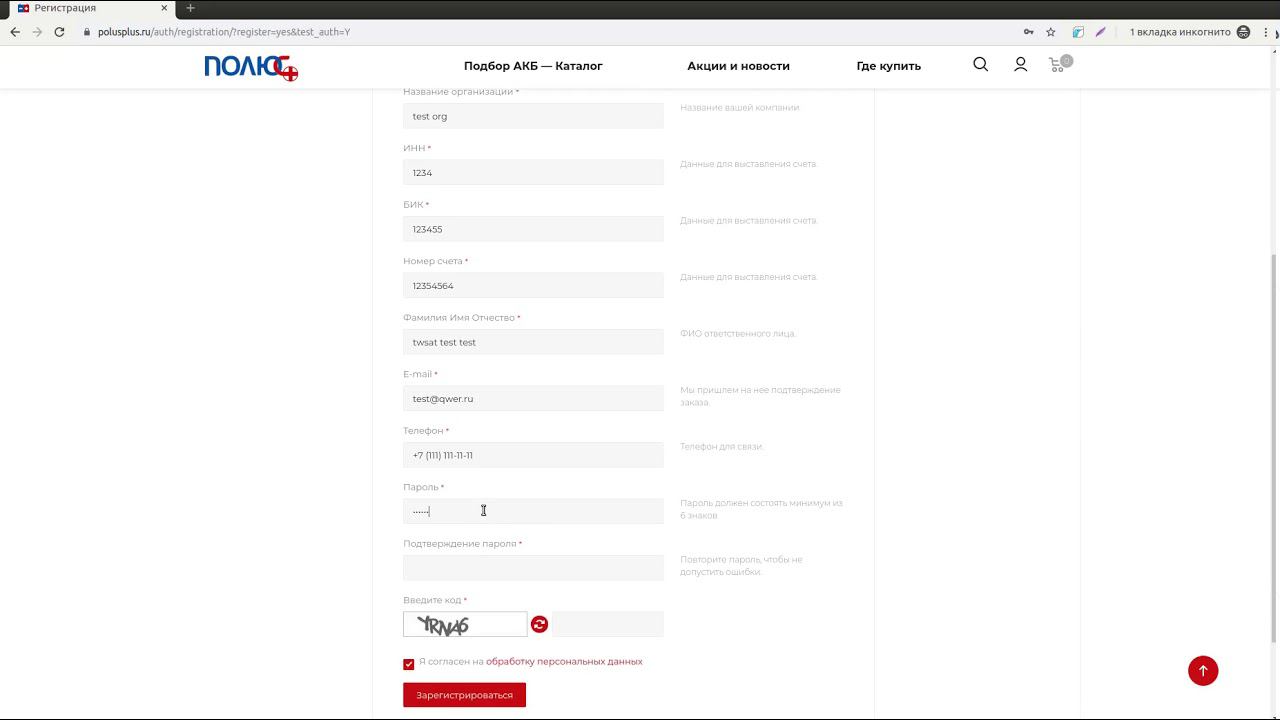Go back with the browser back arrow
The image size is (1280, 720).
pos(15,32)
